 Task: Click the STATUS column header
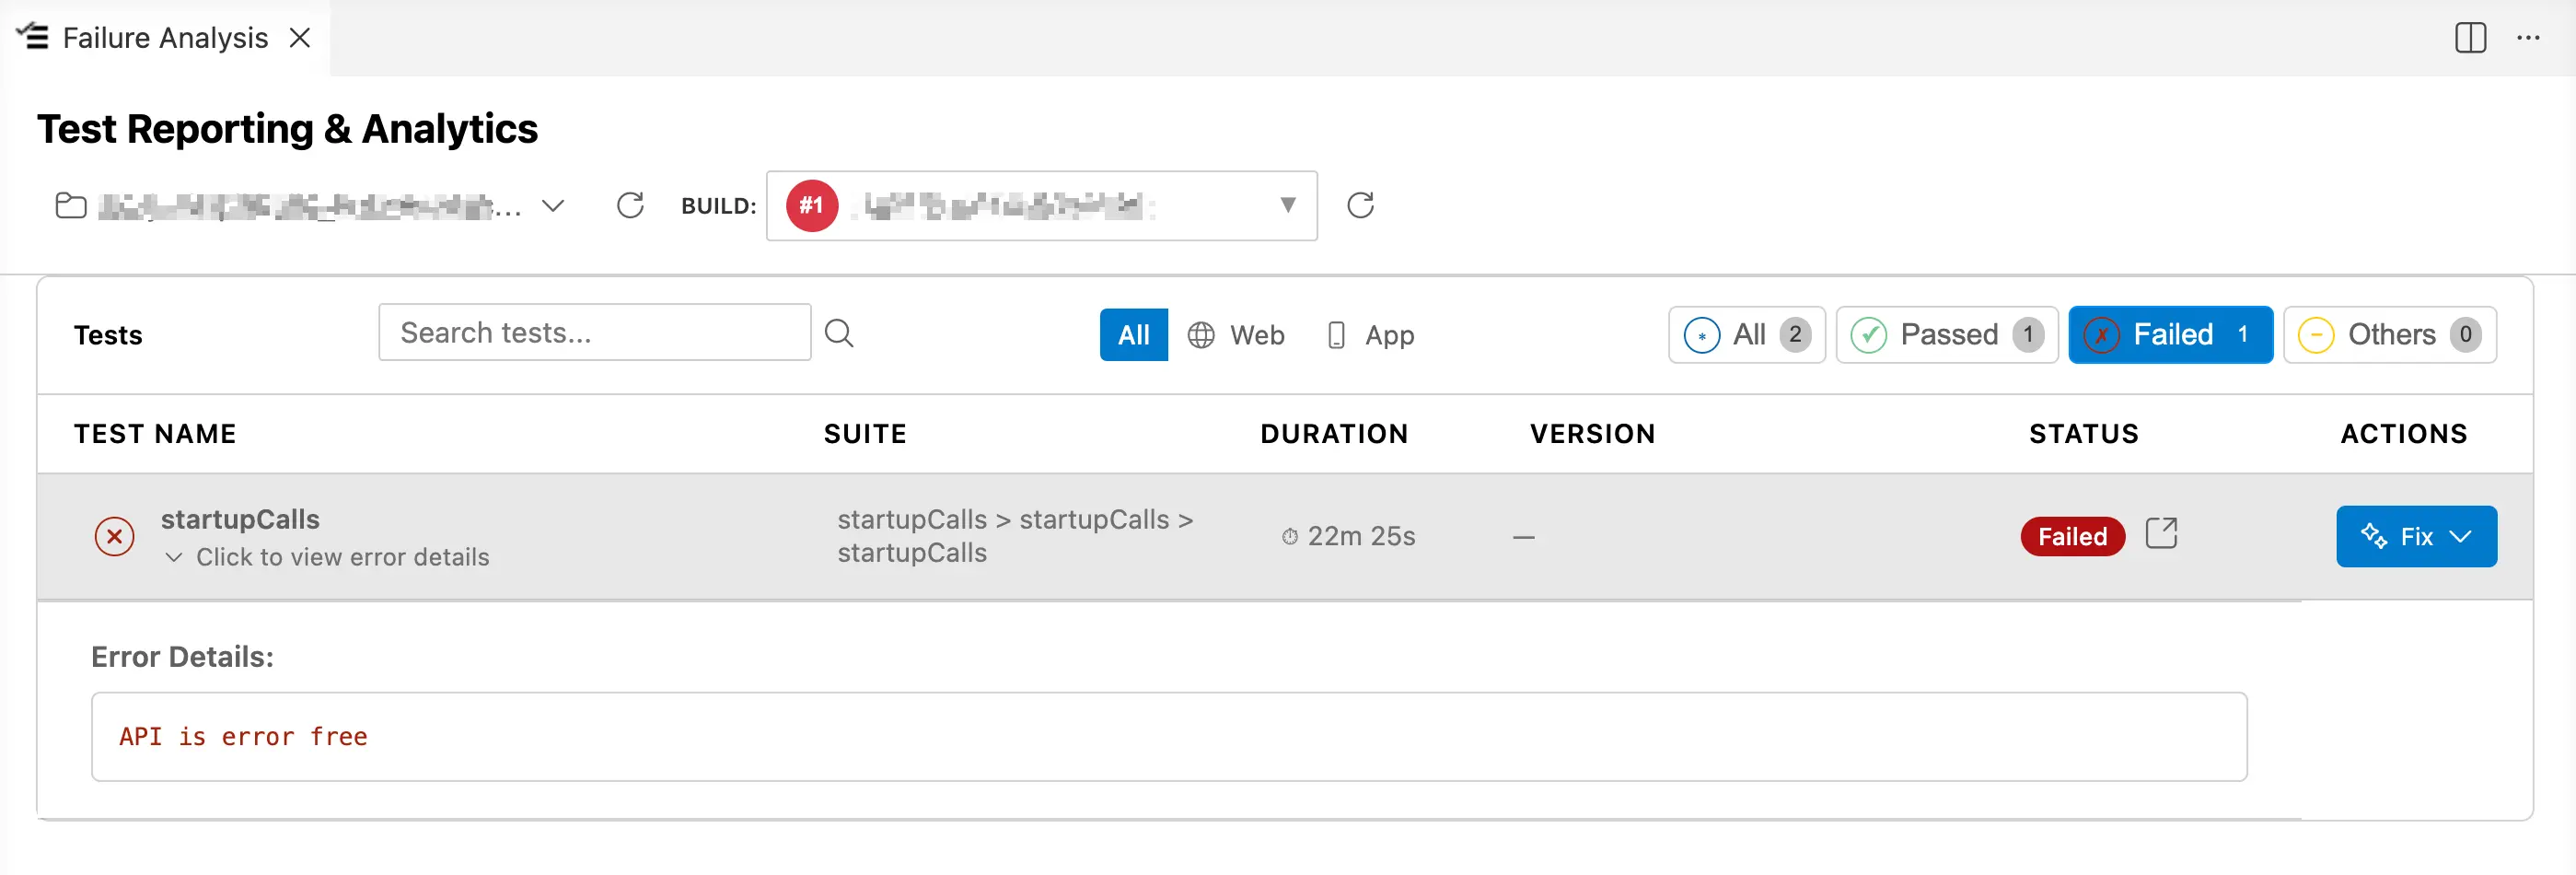2083,434
